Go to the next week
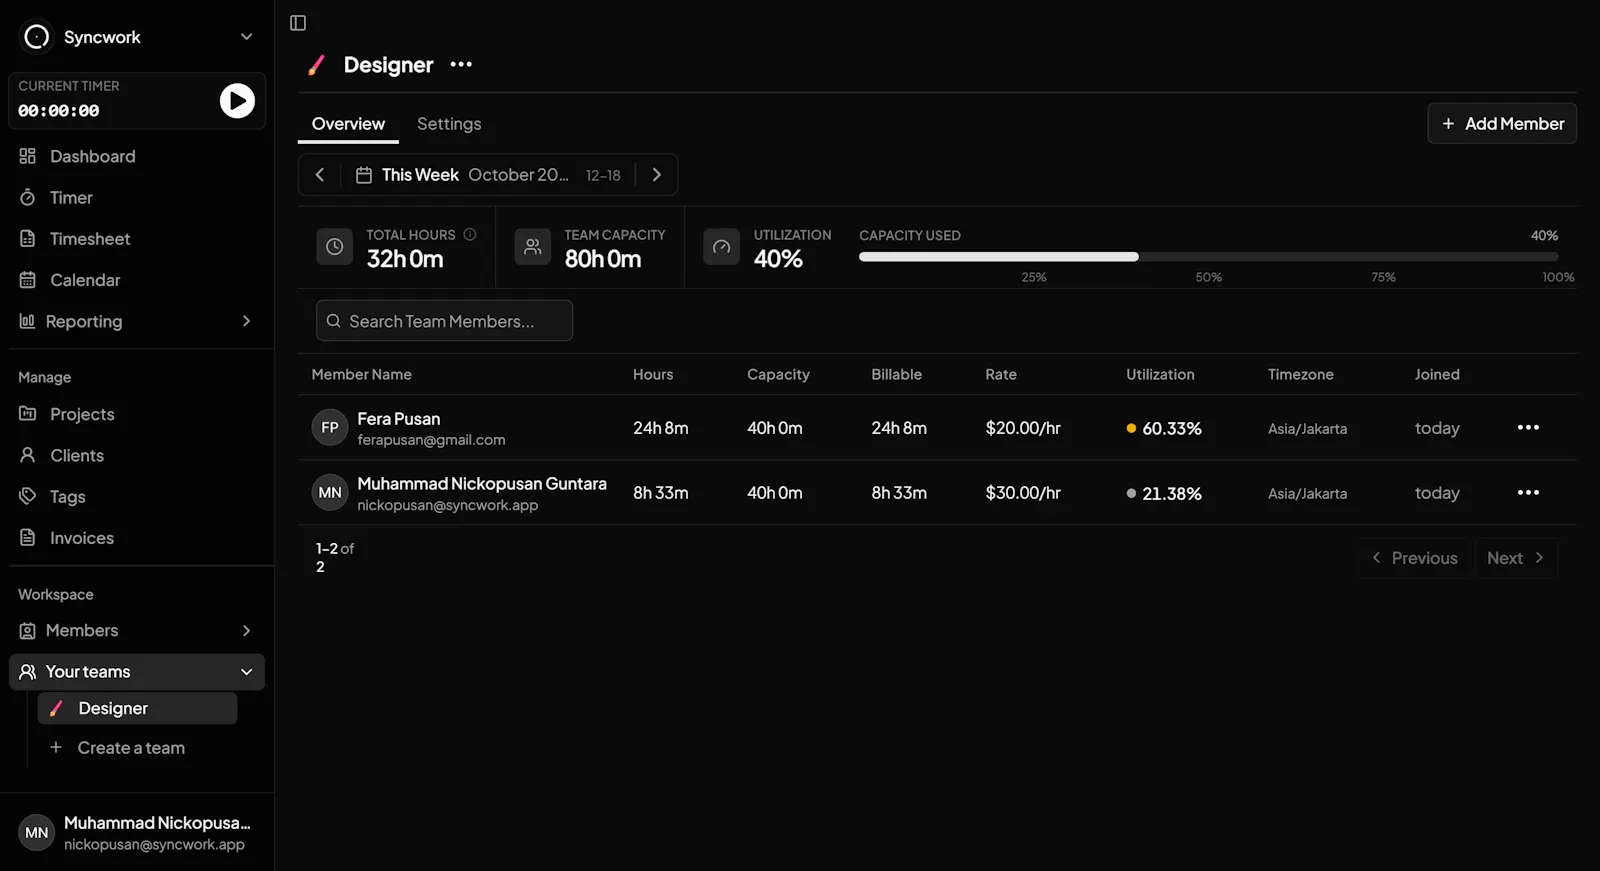 click(x=657, y=175)
